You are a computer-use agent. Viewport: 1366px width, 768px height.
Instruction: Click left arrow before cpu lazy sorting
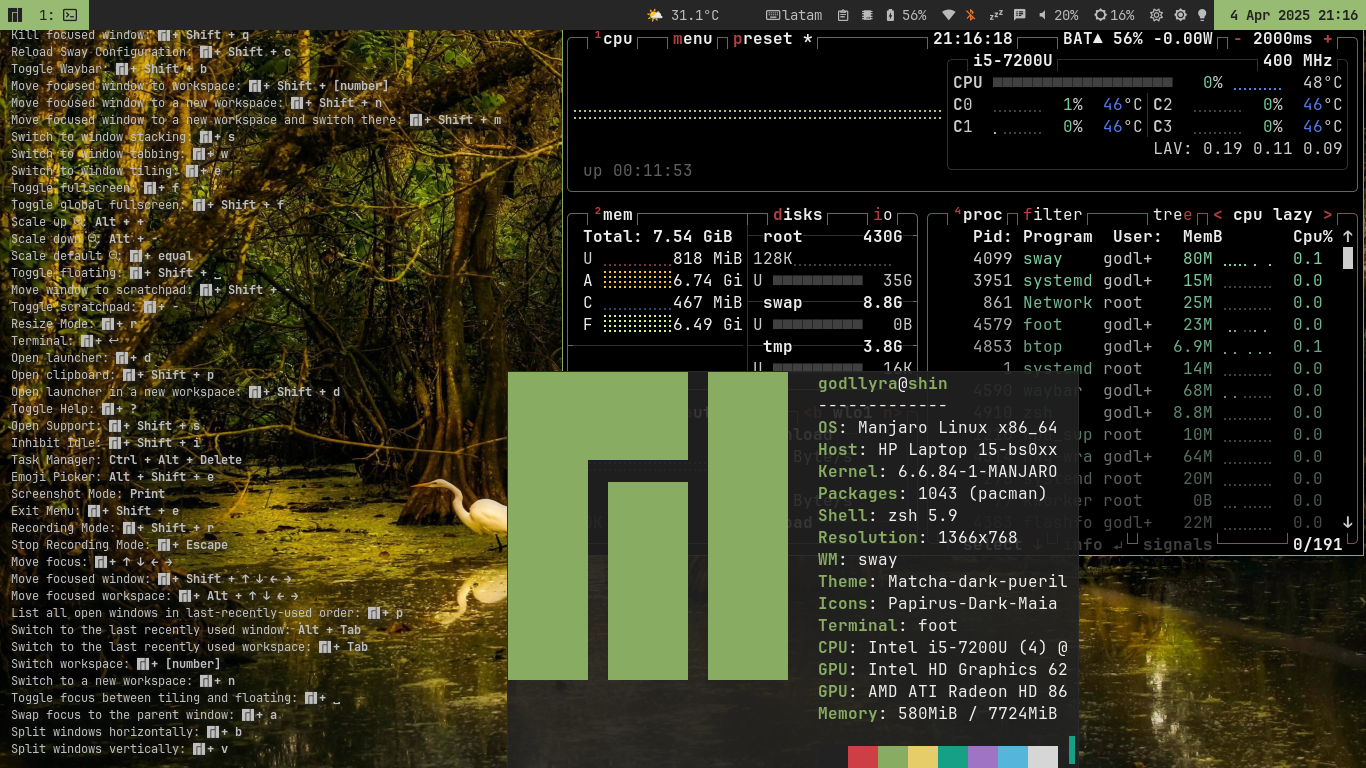click(x=1218, y=214)
